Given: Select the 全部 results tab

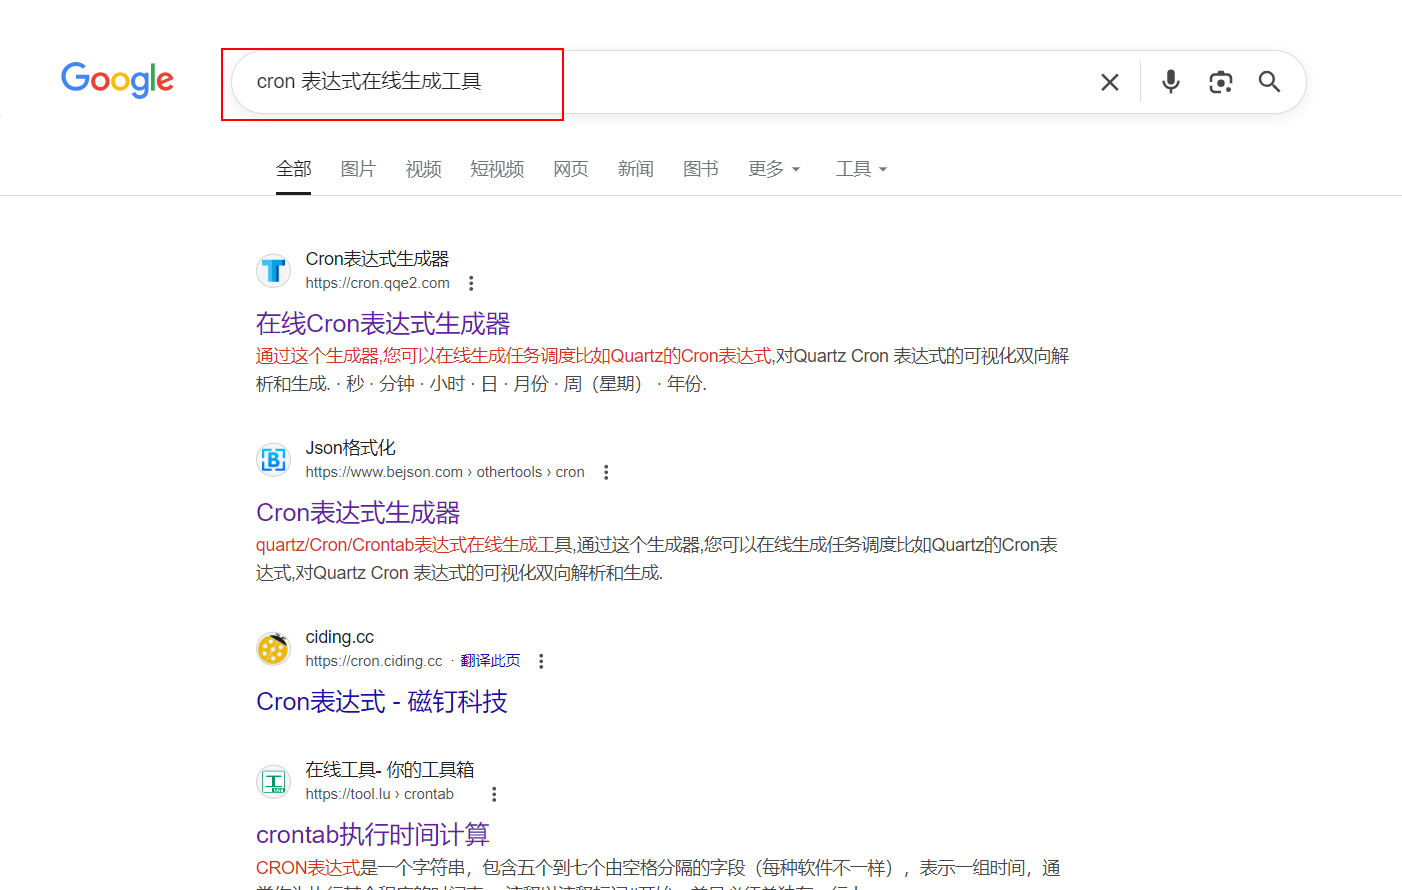Looking at the screenshot, I should pos(294,169).
